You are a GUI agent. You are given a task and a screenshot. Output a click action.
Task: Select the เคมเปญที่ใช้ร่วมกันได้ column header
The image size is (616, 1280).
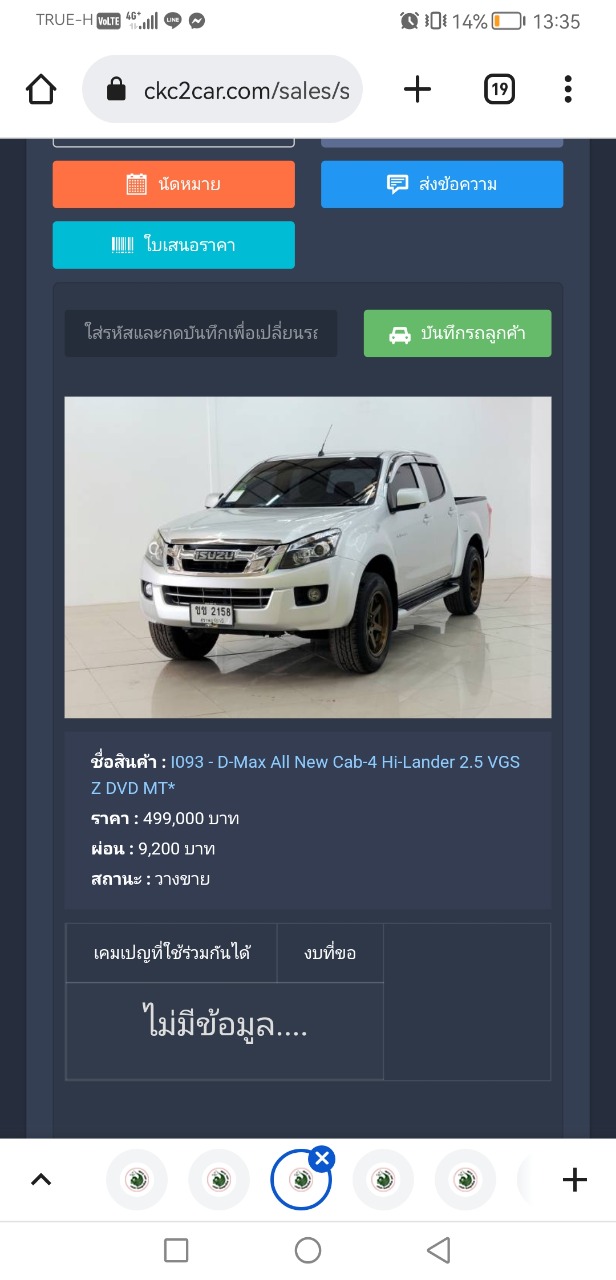tap(171, 953)
